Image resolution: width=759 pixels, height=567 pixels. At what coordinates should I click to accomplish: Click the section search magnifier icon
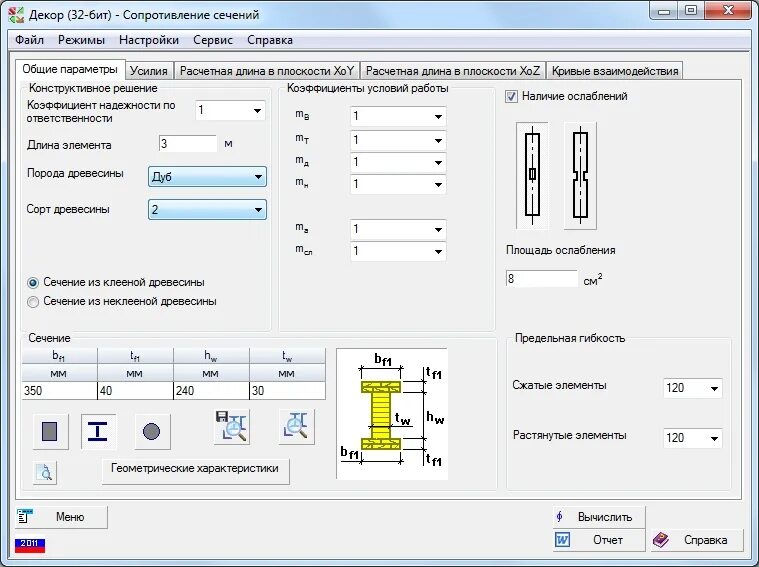pos(297,427)
